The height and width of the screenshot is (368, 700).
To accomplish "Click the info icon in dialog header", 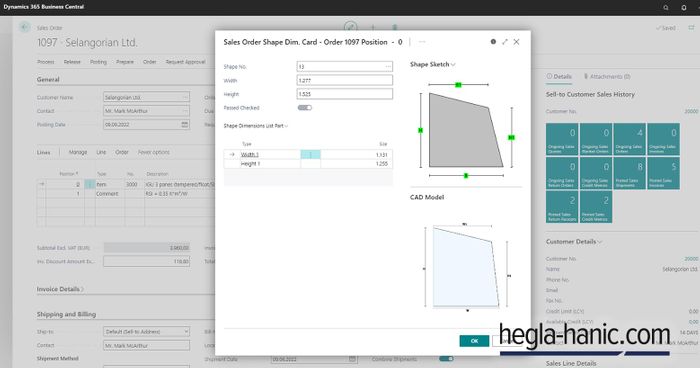I will point(493,42).
